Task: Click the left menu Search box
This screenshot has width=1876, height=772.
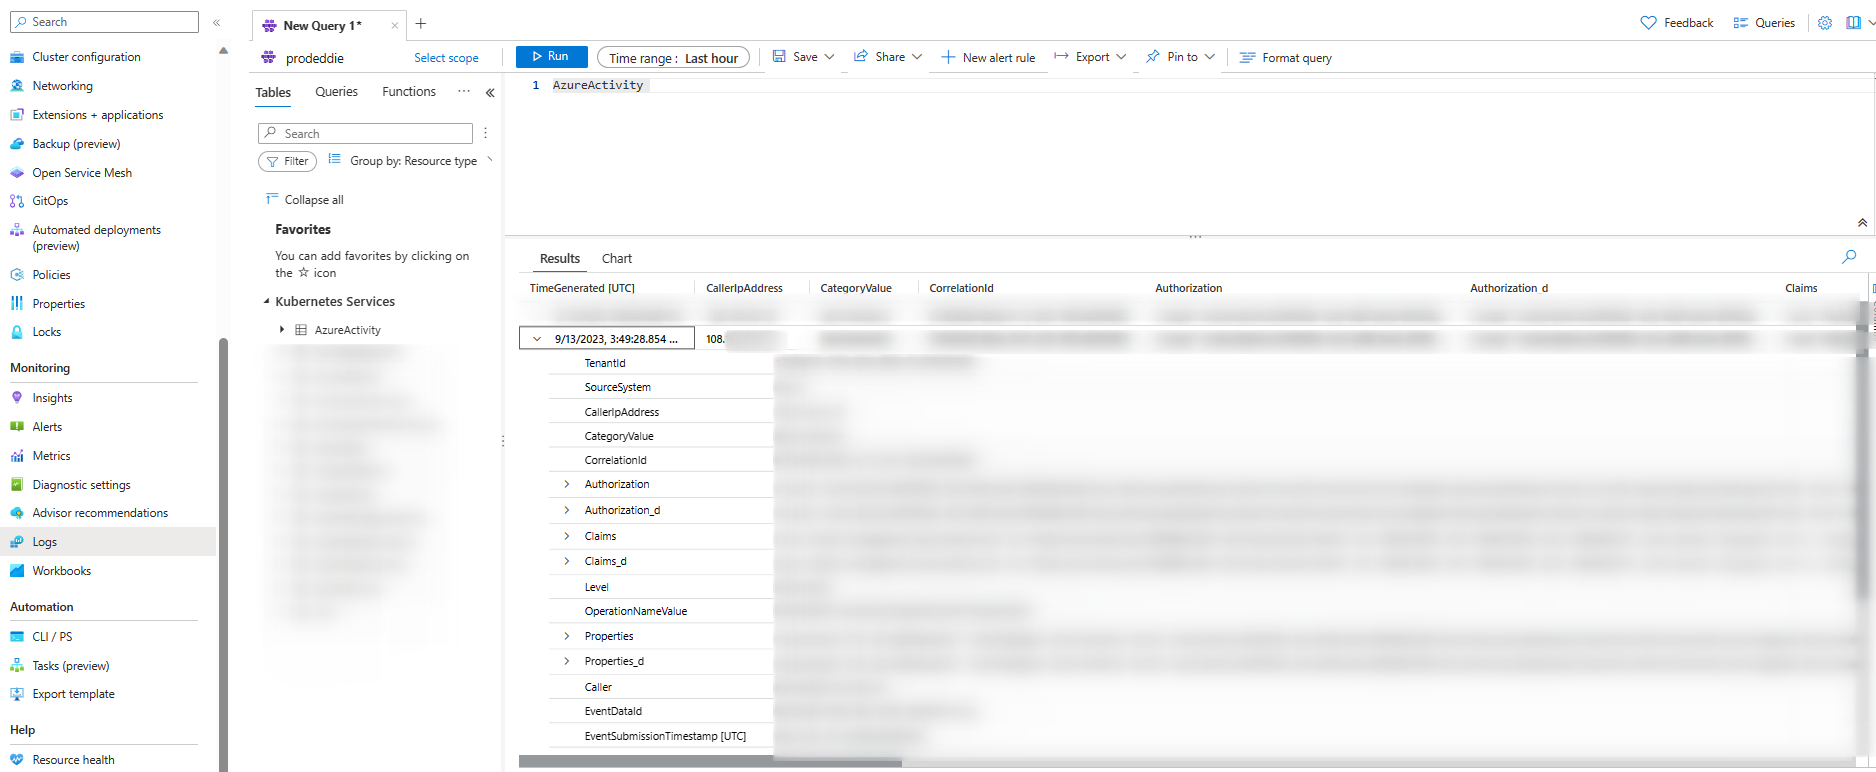Action: [x=106, y=22]
